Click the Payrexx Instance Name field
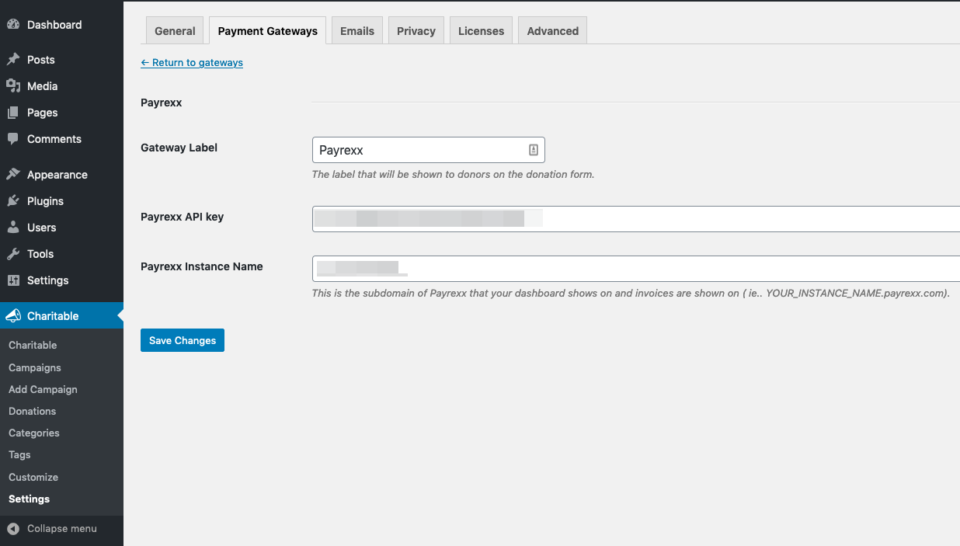Viewport: 960px width, 546px height. tap(636, 268)
